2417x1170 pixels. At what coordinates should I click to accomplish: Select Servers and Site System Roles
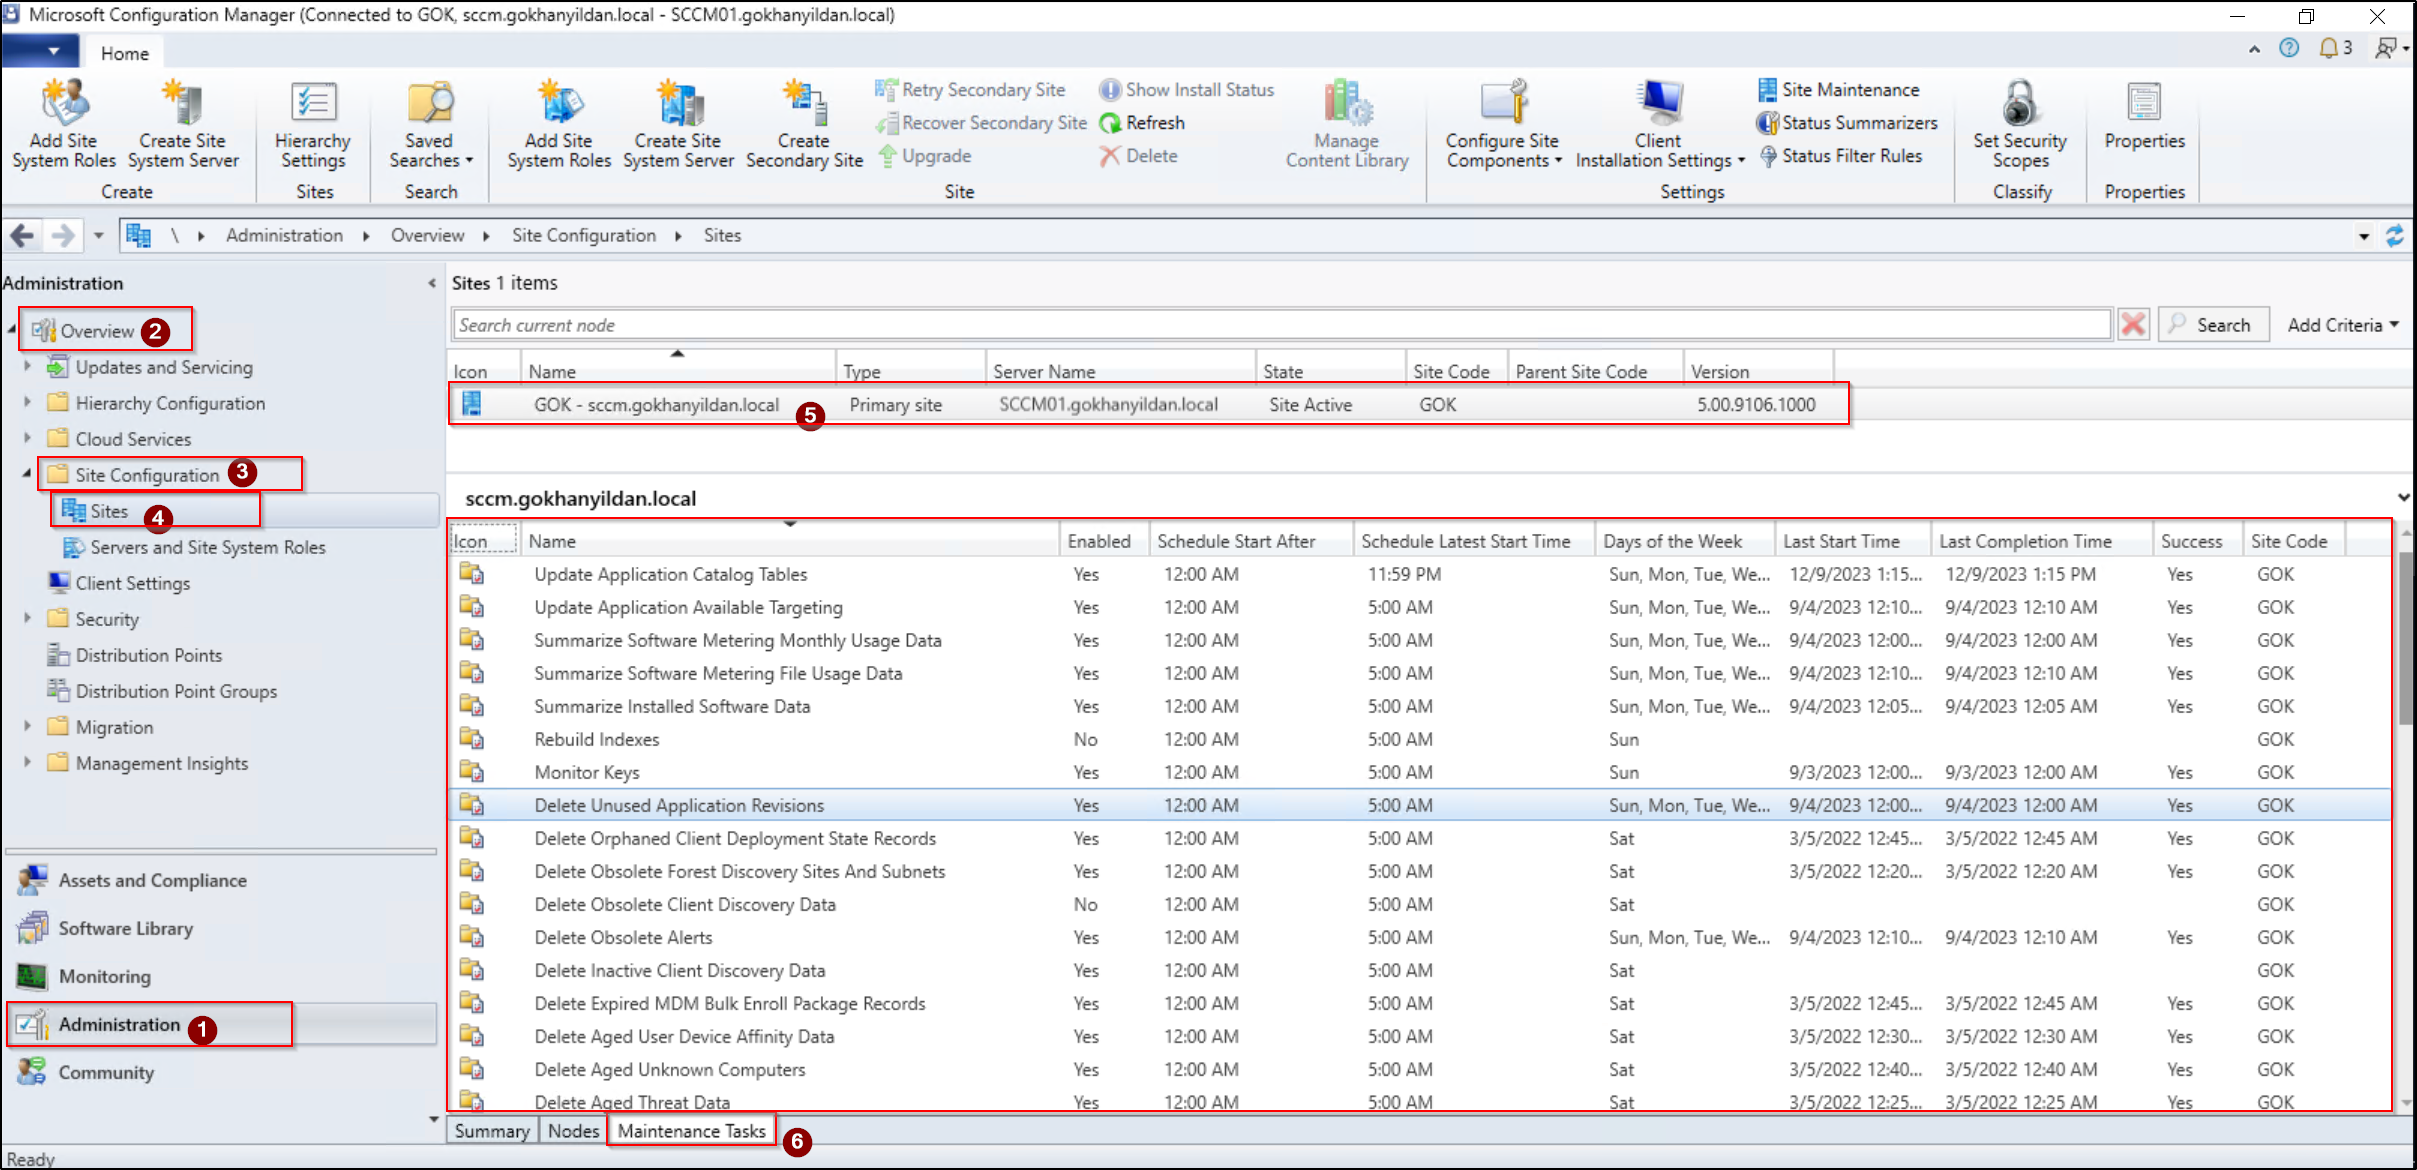(x=207, y=547)
